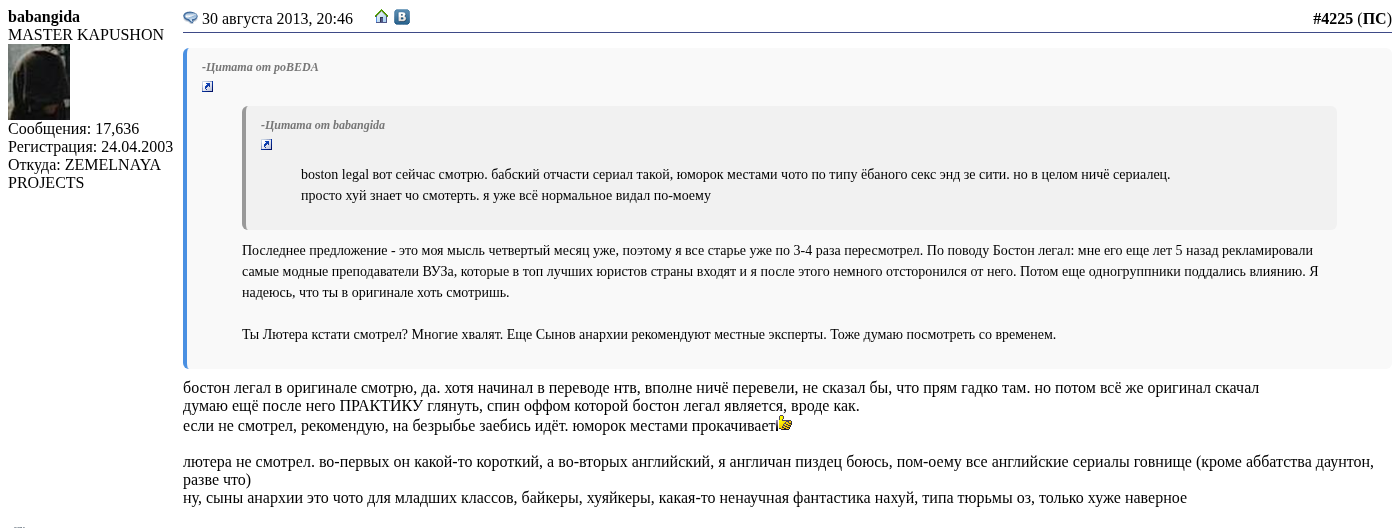1400x528 pixels.
Task: Open the author's VK profile icon
Action: click(x=402, y=17)
